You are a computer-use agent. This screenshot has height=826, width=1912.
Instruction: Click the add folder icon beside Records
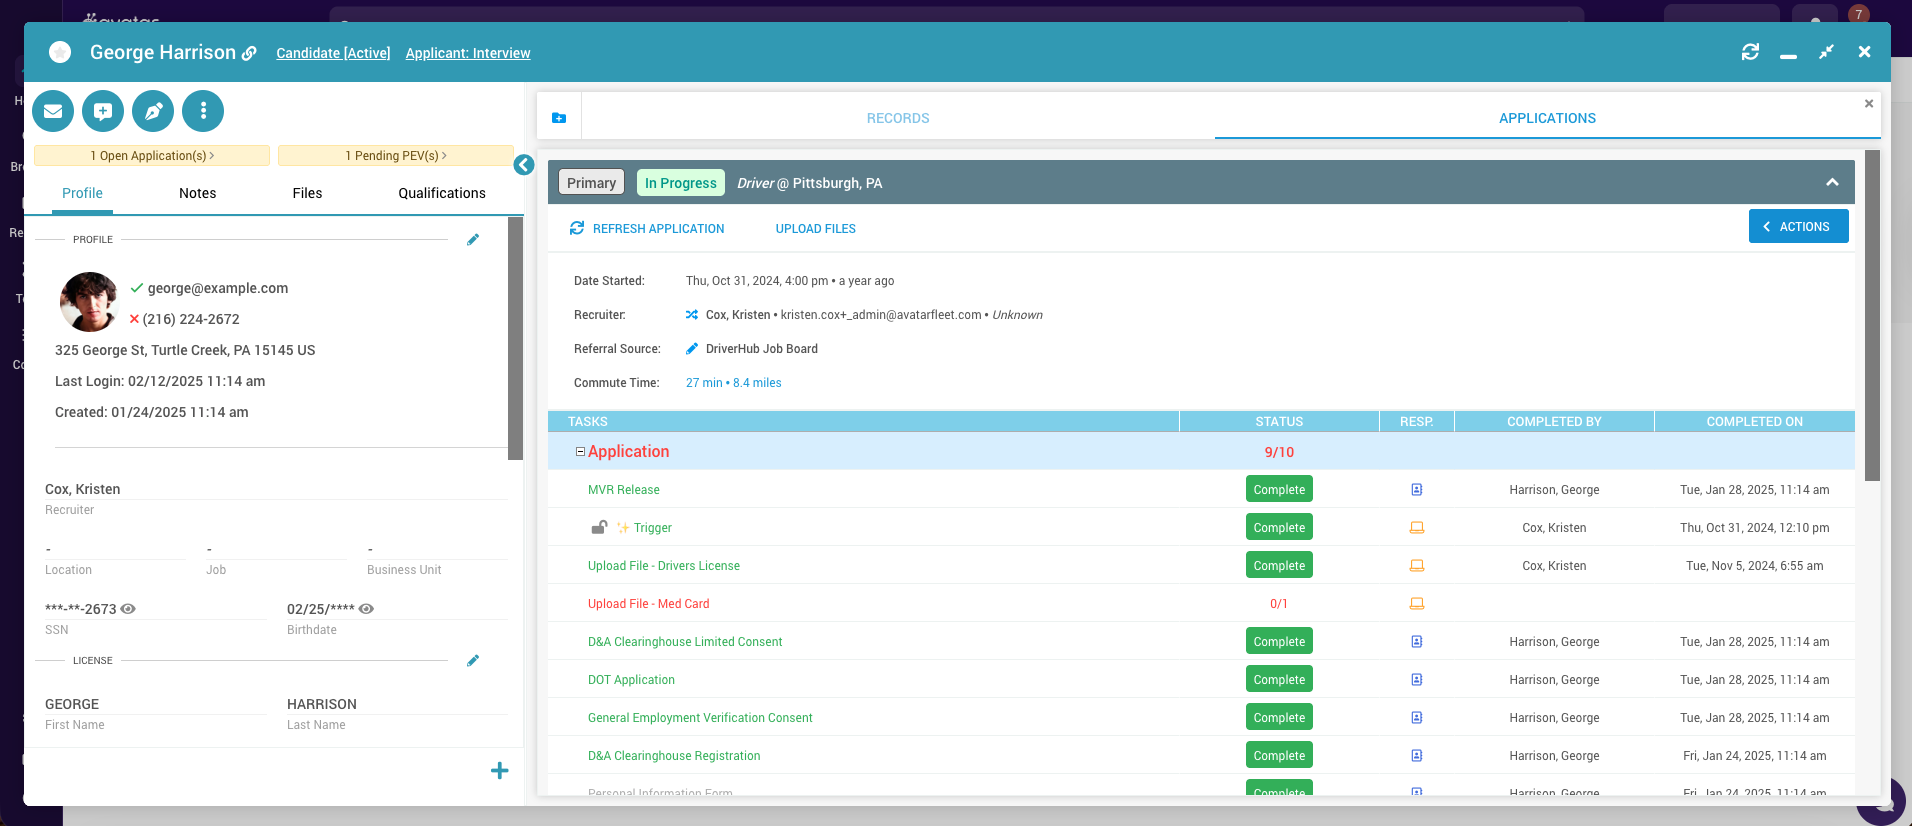(559, 118)
